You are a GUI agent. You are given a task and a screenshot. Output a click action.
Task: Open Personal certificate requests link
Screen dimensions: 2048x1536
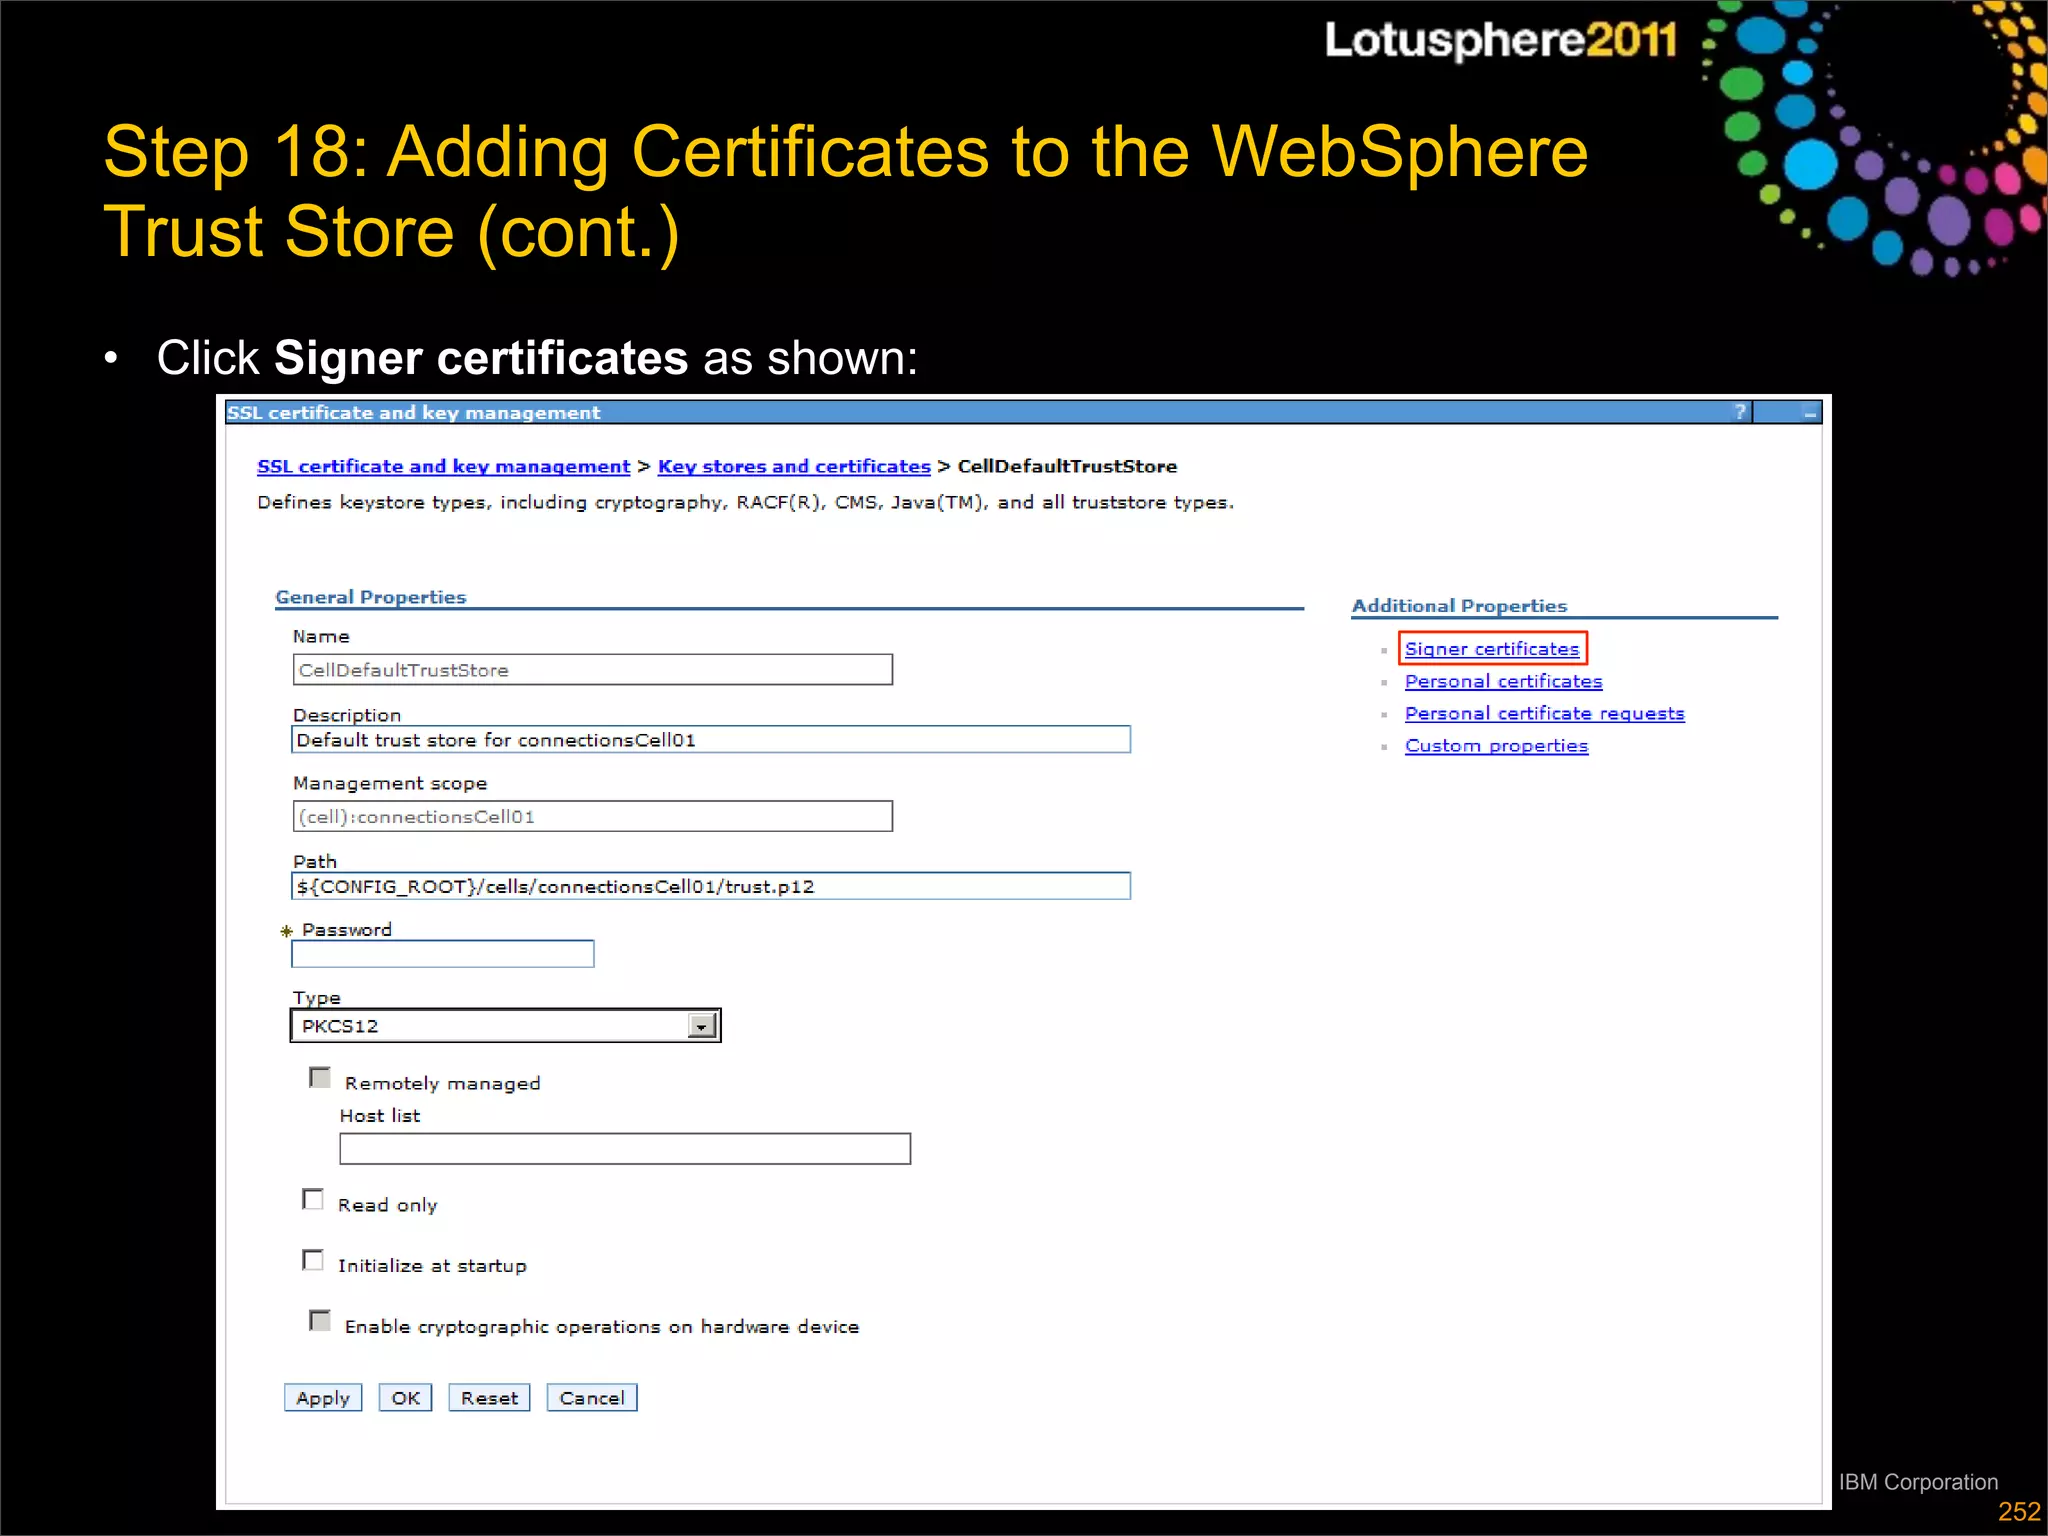click(x=1544, y=713)
